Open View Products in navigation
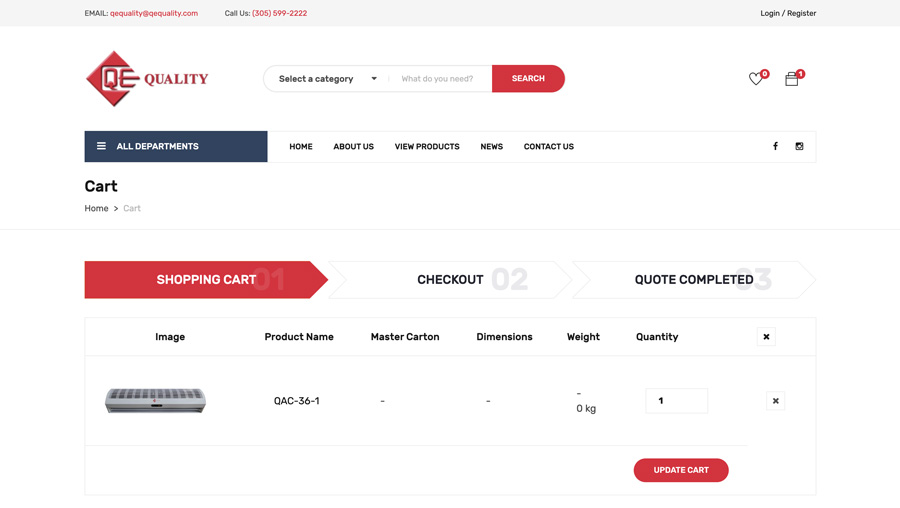Viewport: 900px width, 508px height. point(427,147)
